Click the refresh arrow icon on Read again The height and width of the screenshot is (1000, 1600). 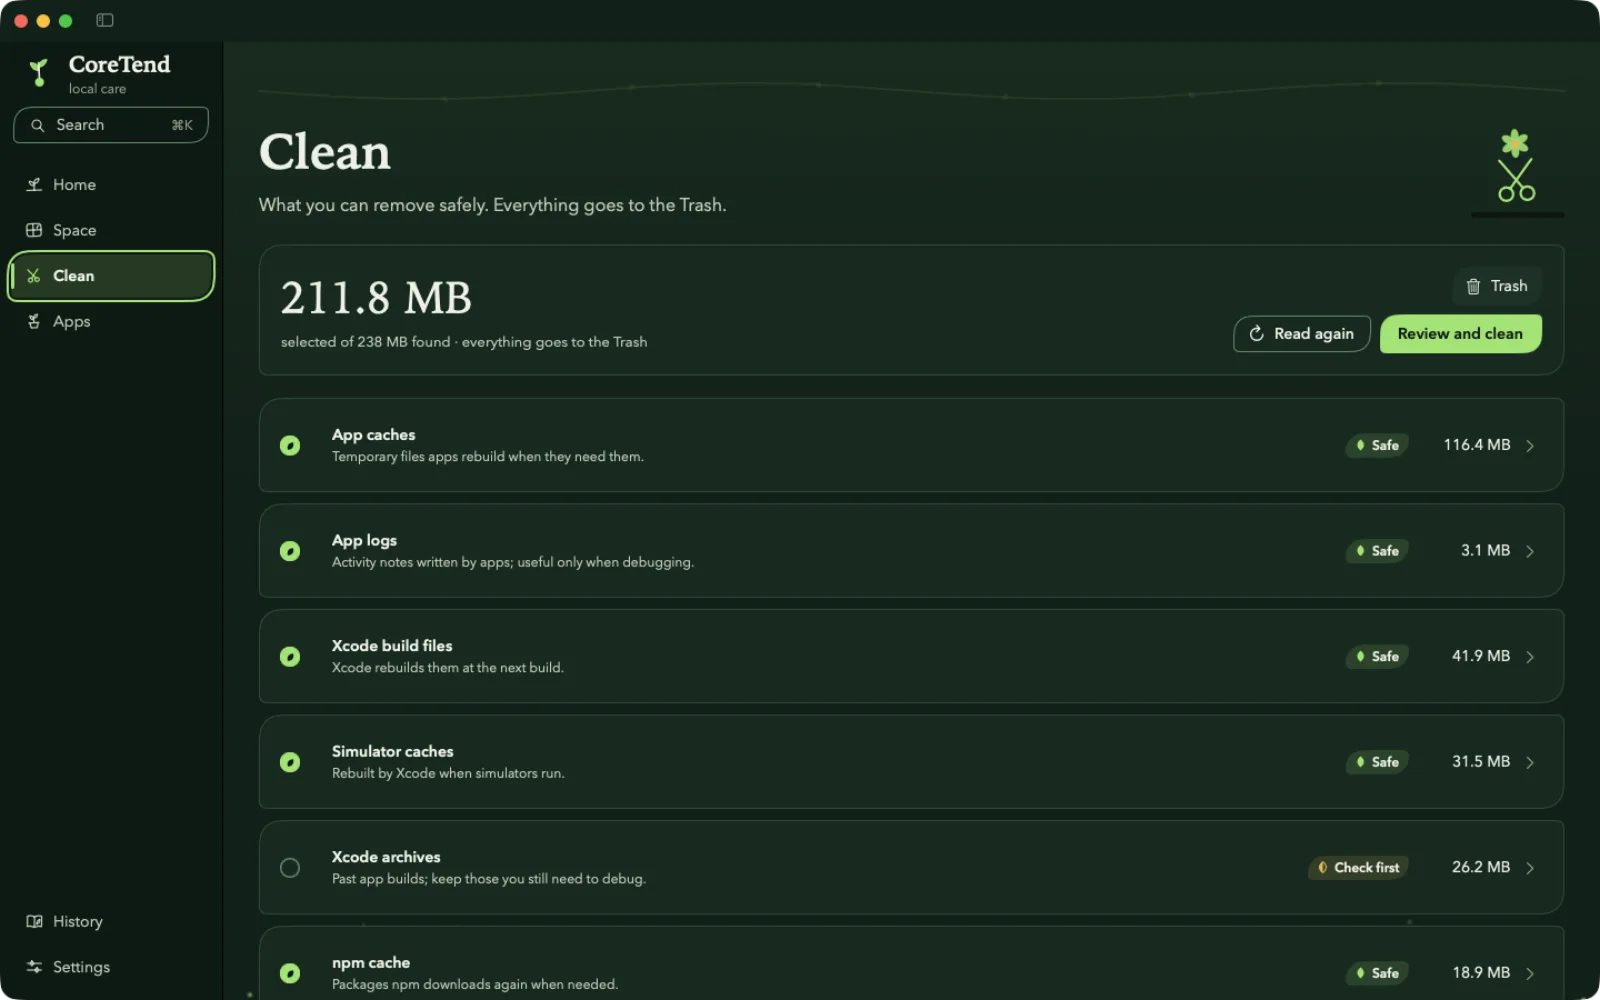coord(1257,334)
